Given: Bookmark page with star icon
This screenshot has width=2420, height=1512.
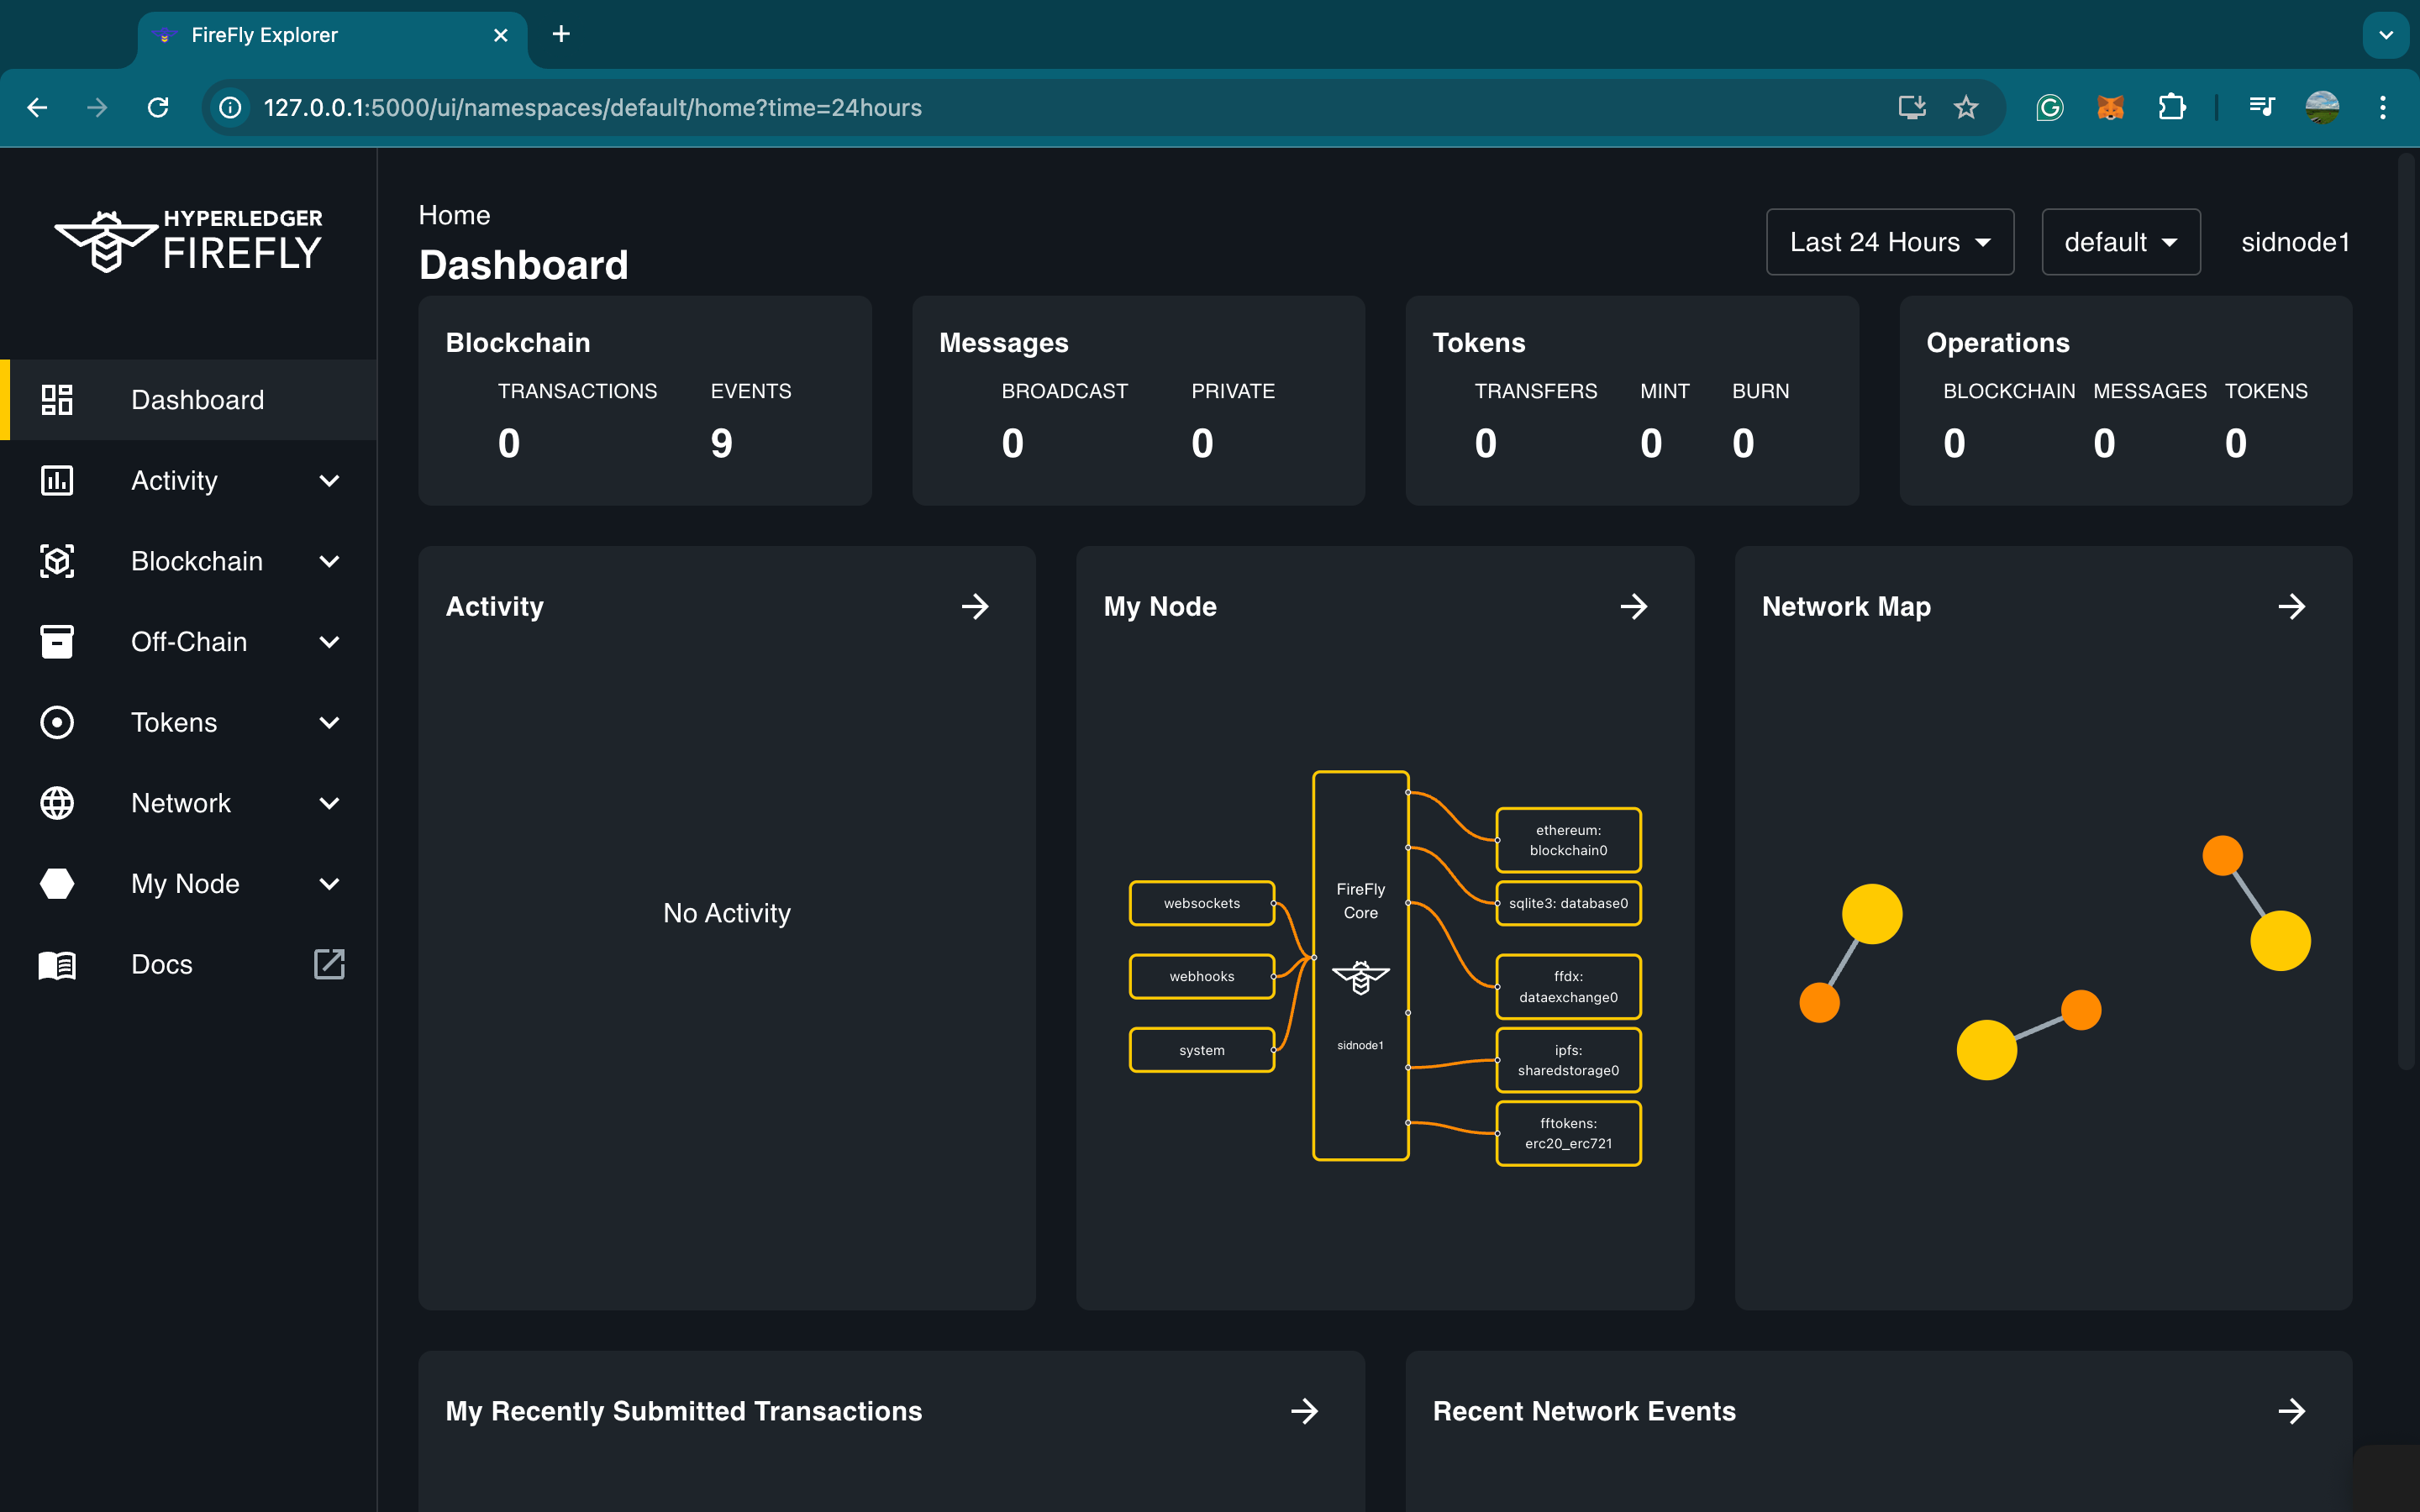Looking at the screenshot, I should coord(1966,107).
